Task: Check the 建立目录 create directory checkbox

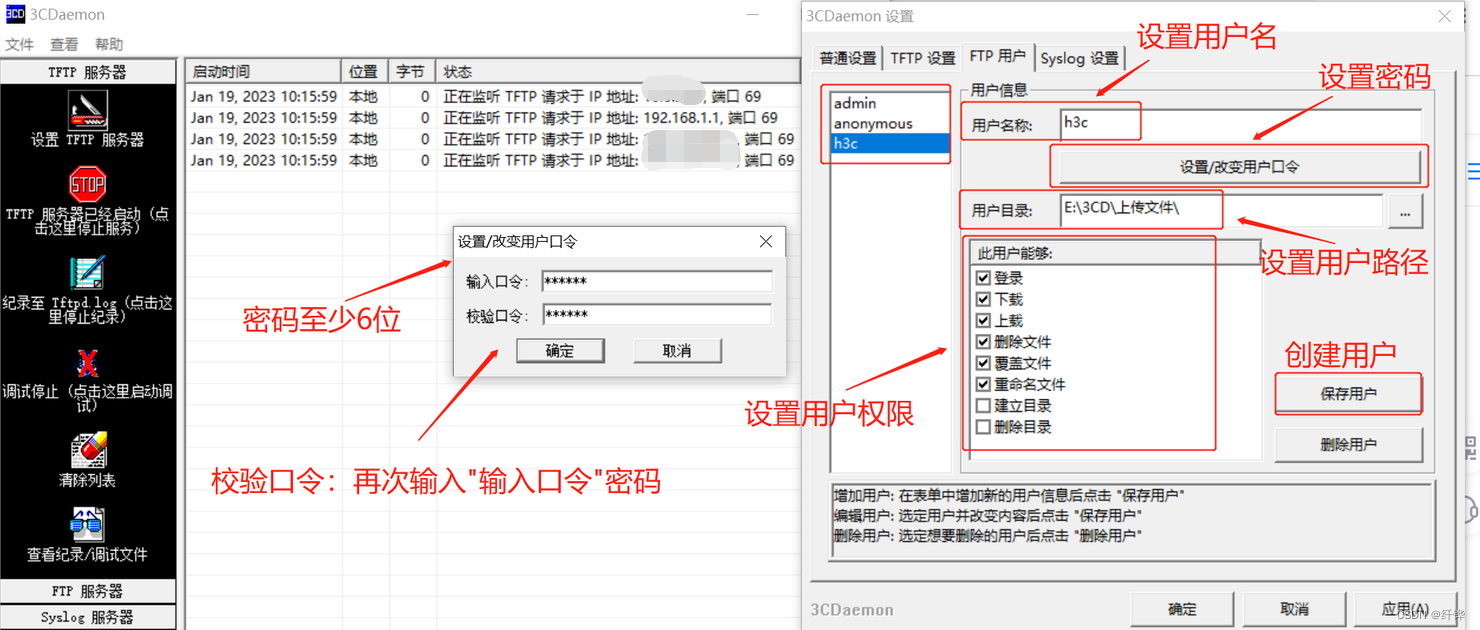Action: point(983,405)
